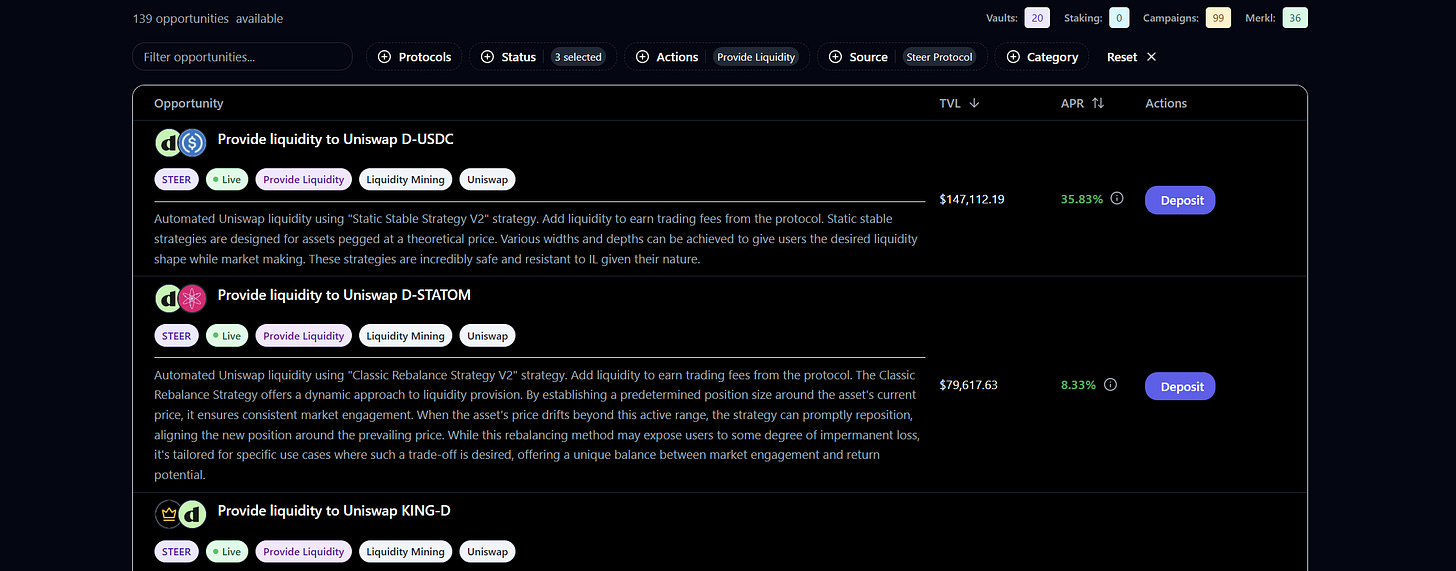
Task: Click the purple Provide Liquidity tag in KING-D row
Action: (x=303, y=551)
